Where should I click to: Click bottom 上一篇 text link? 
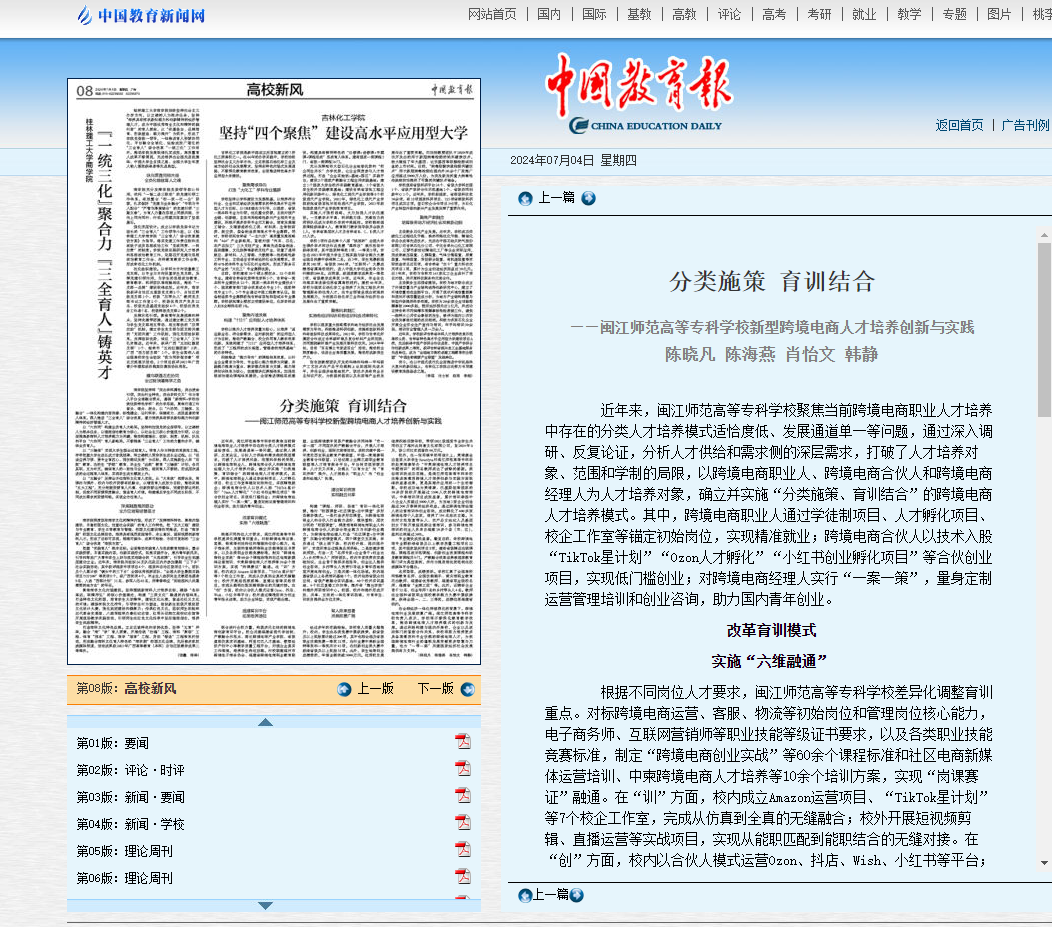(x=550, y=894)
